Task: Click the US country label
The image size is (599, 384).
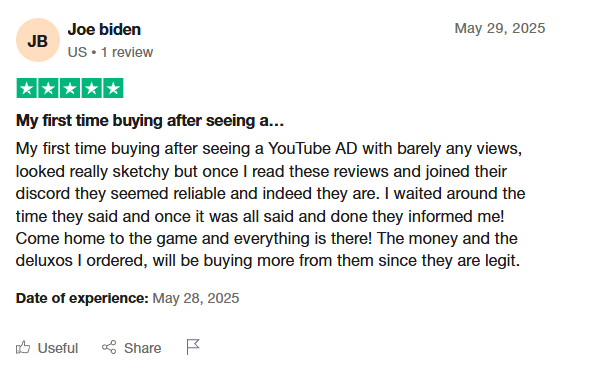Action: tap(77, 52)
